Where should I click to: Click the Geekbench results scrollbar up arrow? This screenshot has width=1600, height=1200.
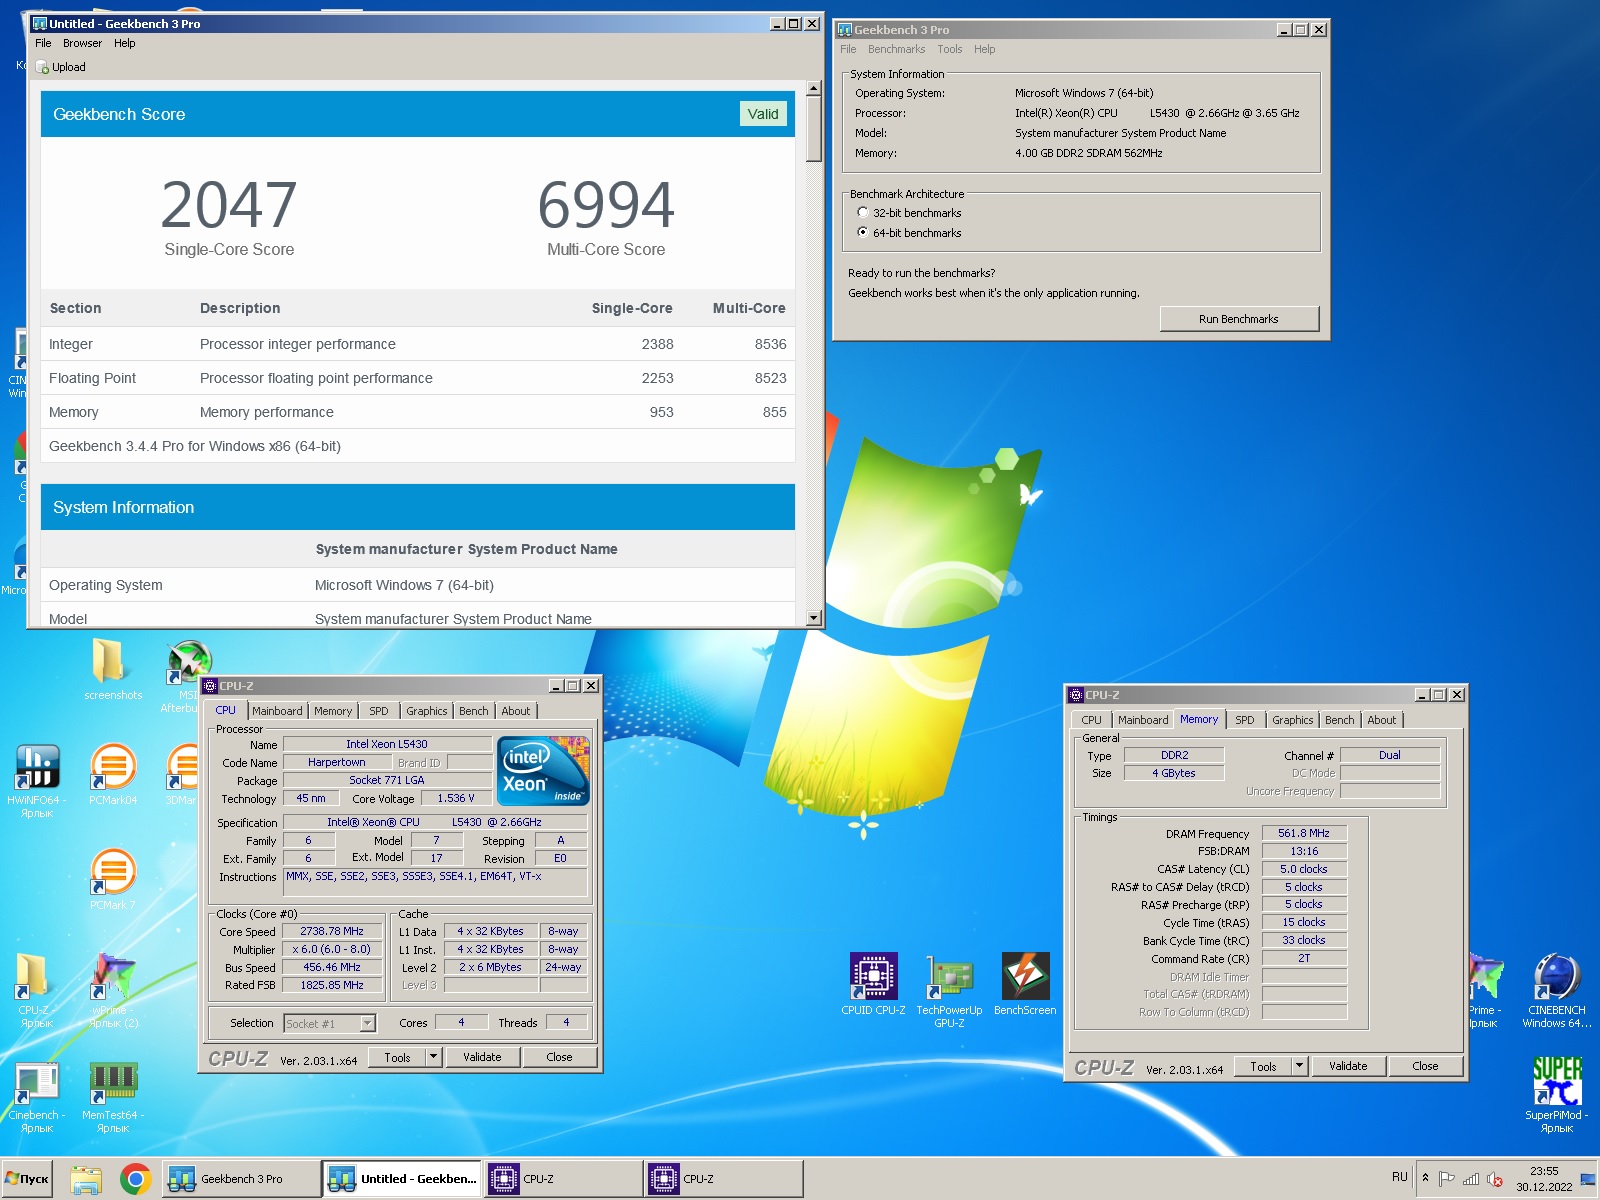814,88
